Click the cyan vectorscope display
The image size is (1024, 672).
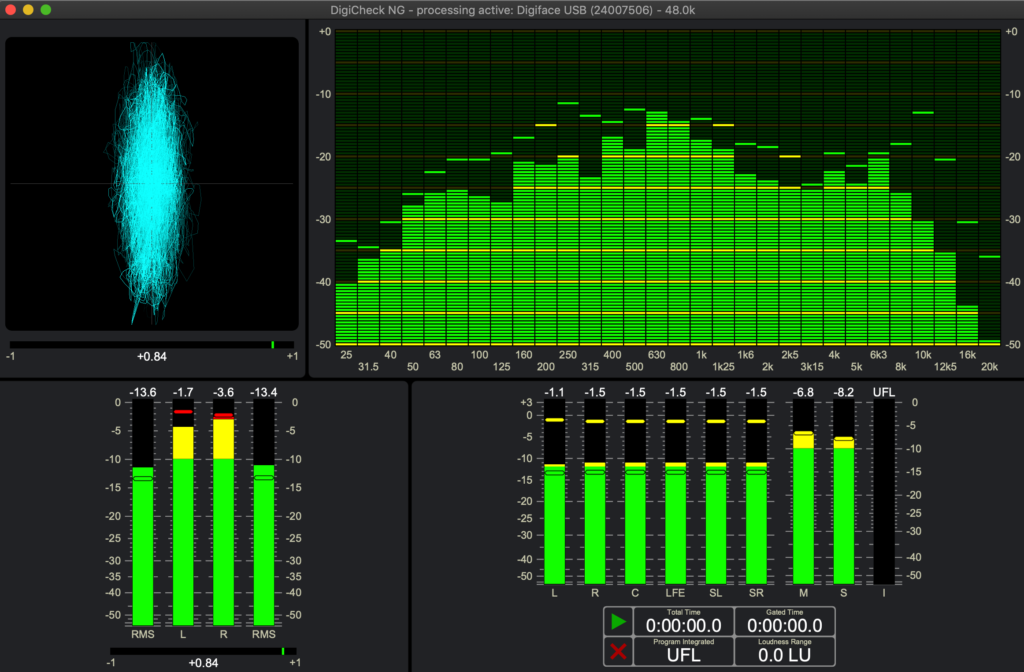[x=152, y=184]
